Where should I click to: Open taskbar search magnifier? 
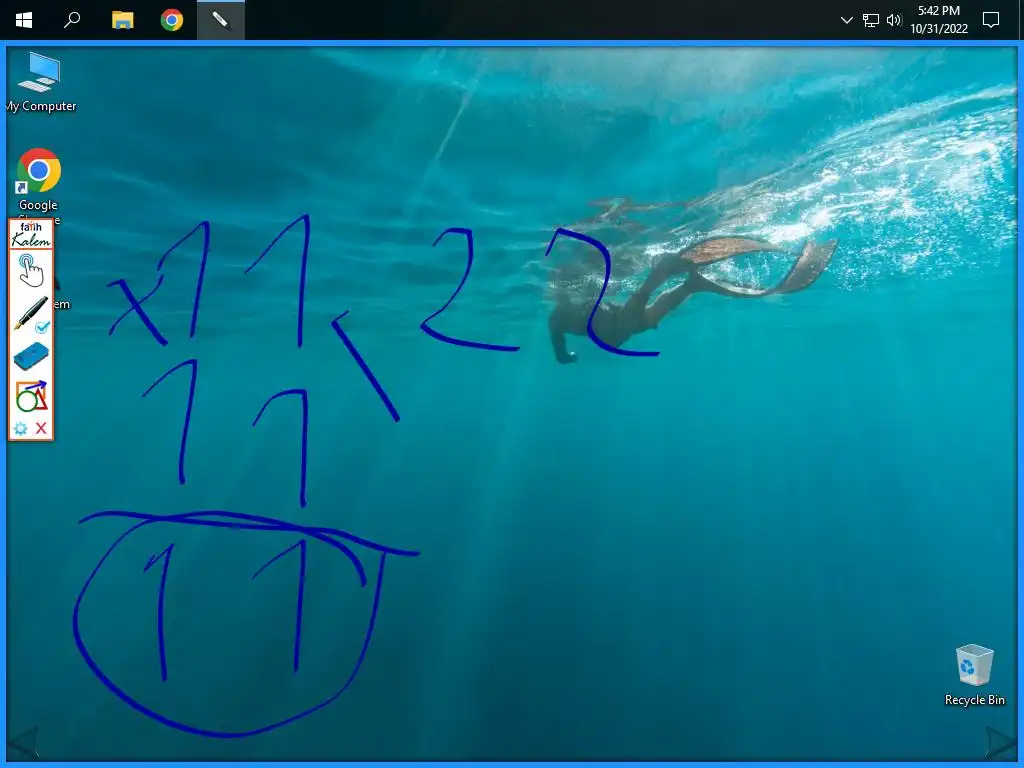72,20
